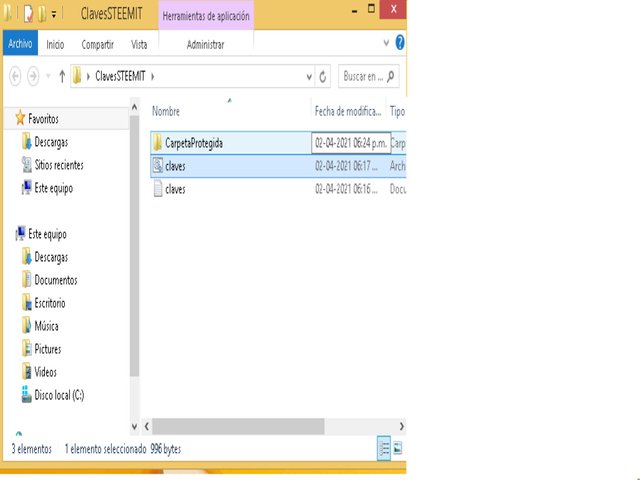Viewport: 640px width, 480px height.
Task: Click the second claves row date 06:16
Action: coord(346,189)
